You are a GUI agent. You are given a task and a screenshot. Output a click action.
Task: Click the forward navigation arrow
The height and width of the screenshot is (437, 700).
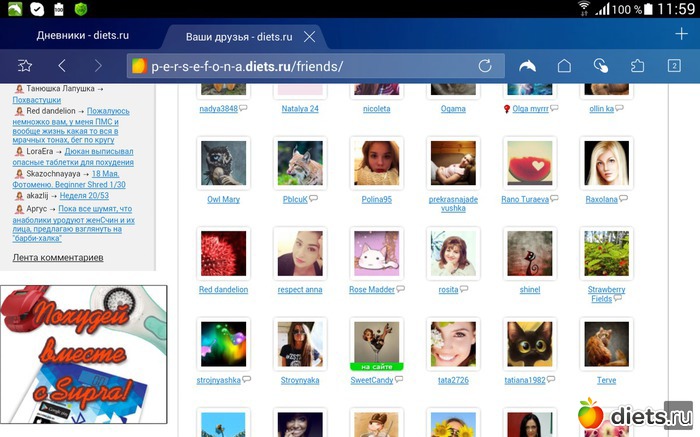(98, 66)
